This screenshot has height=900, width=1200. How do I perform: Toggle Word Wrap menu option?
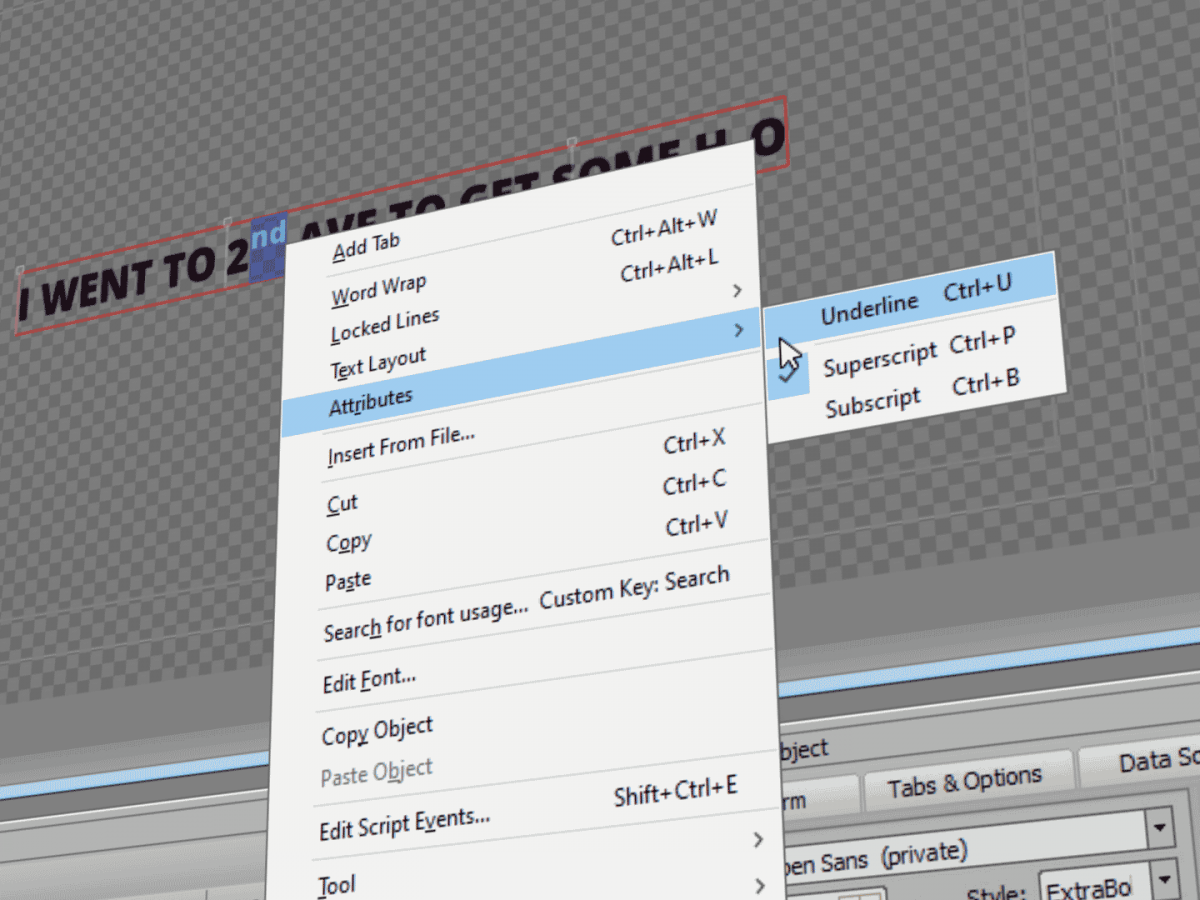378,292
